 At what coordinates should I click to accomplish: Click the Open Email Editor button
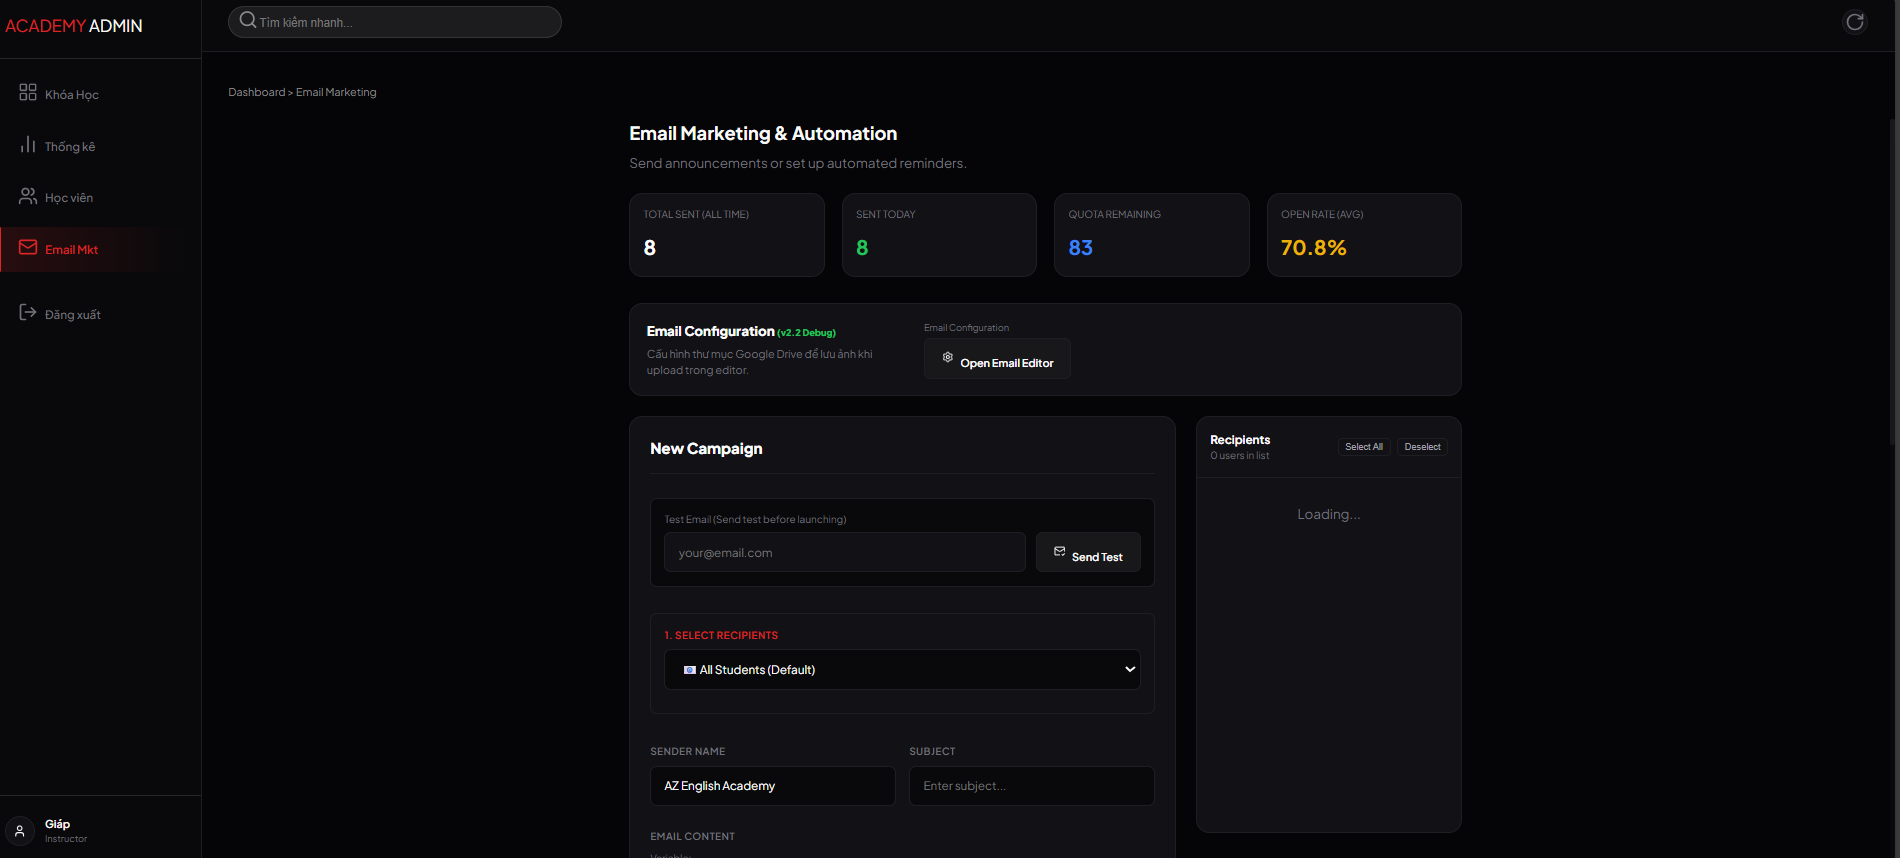click(996, 359)
